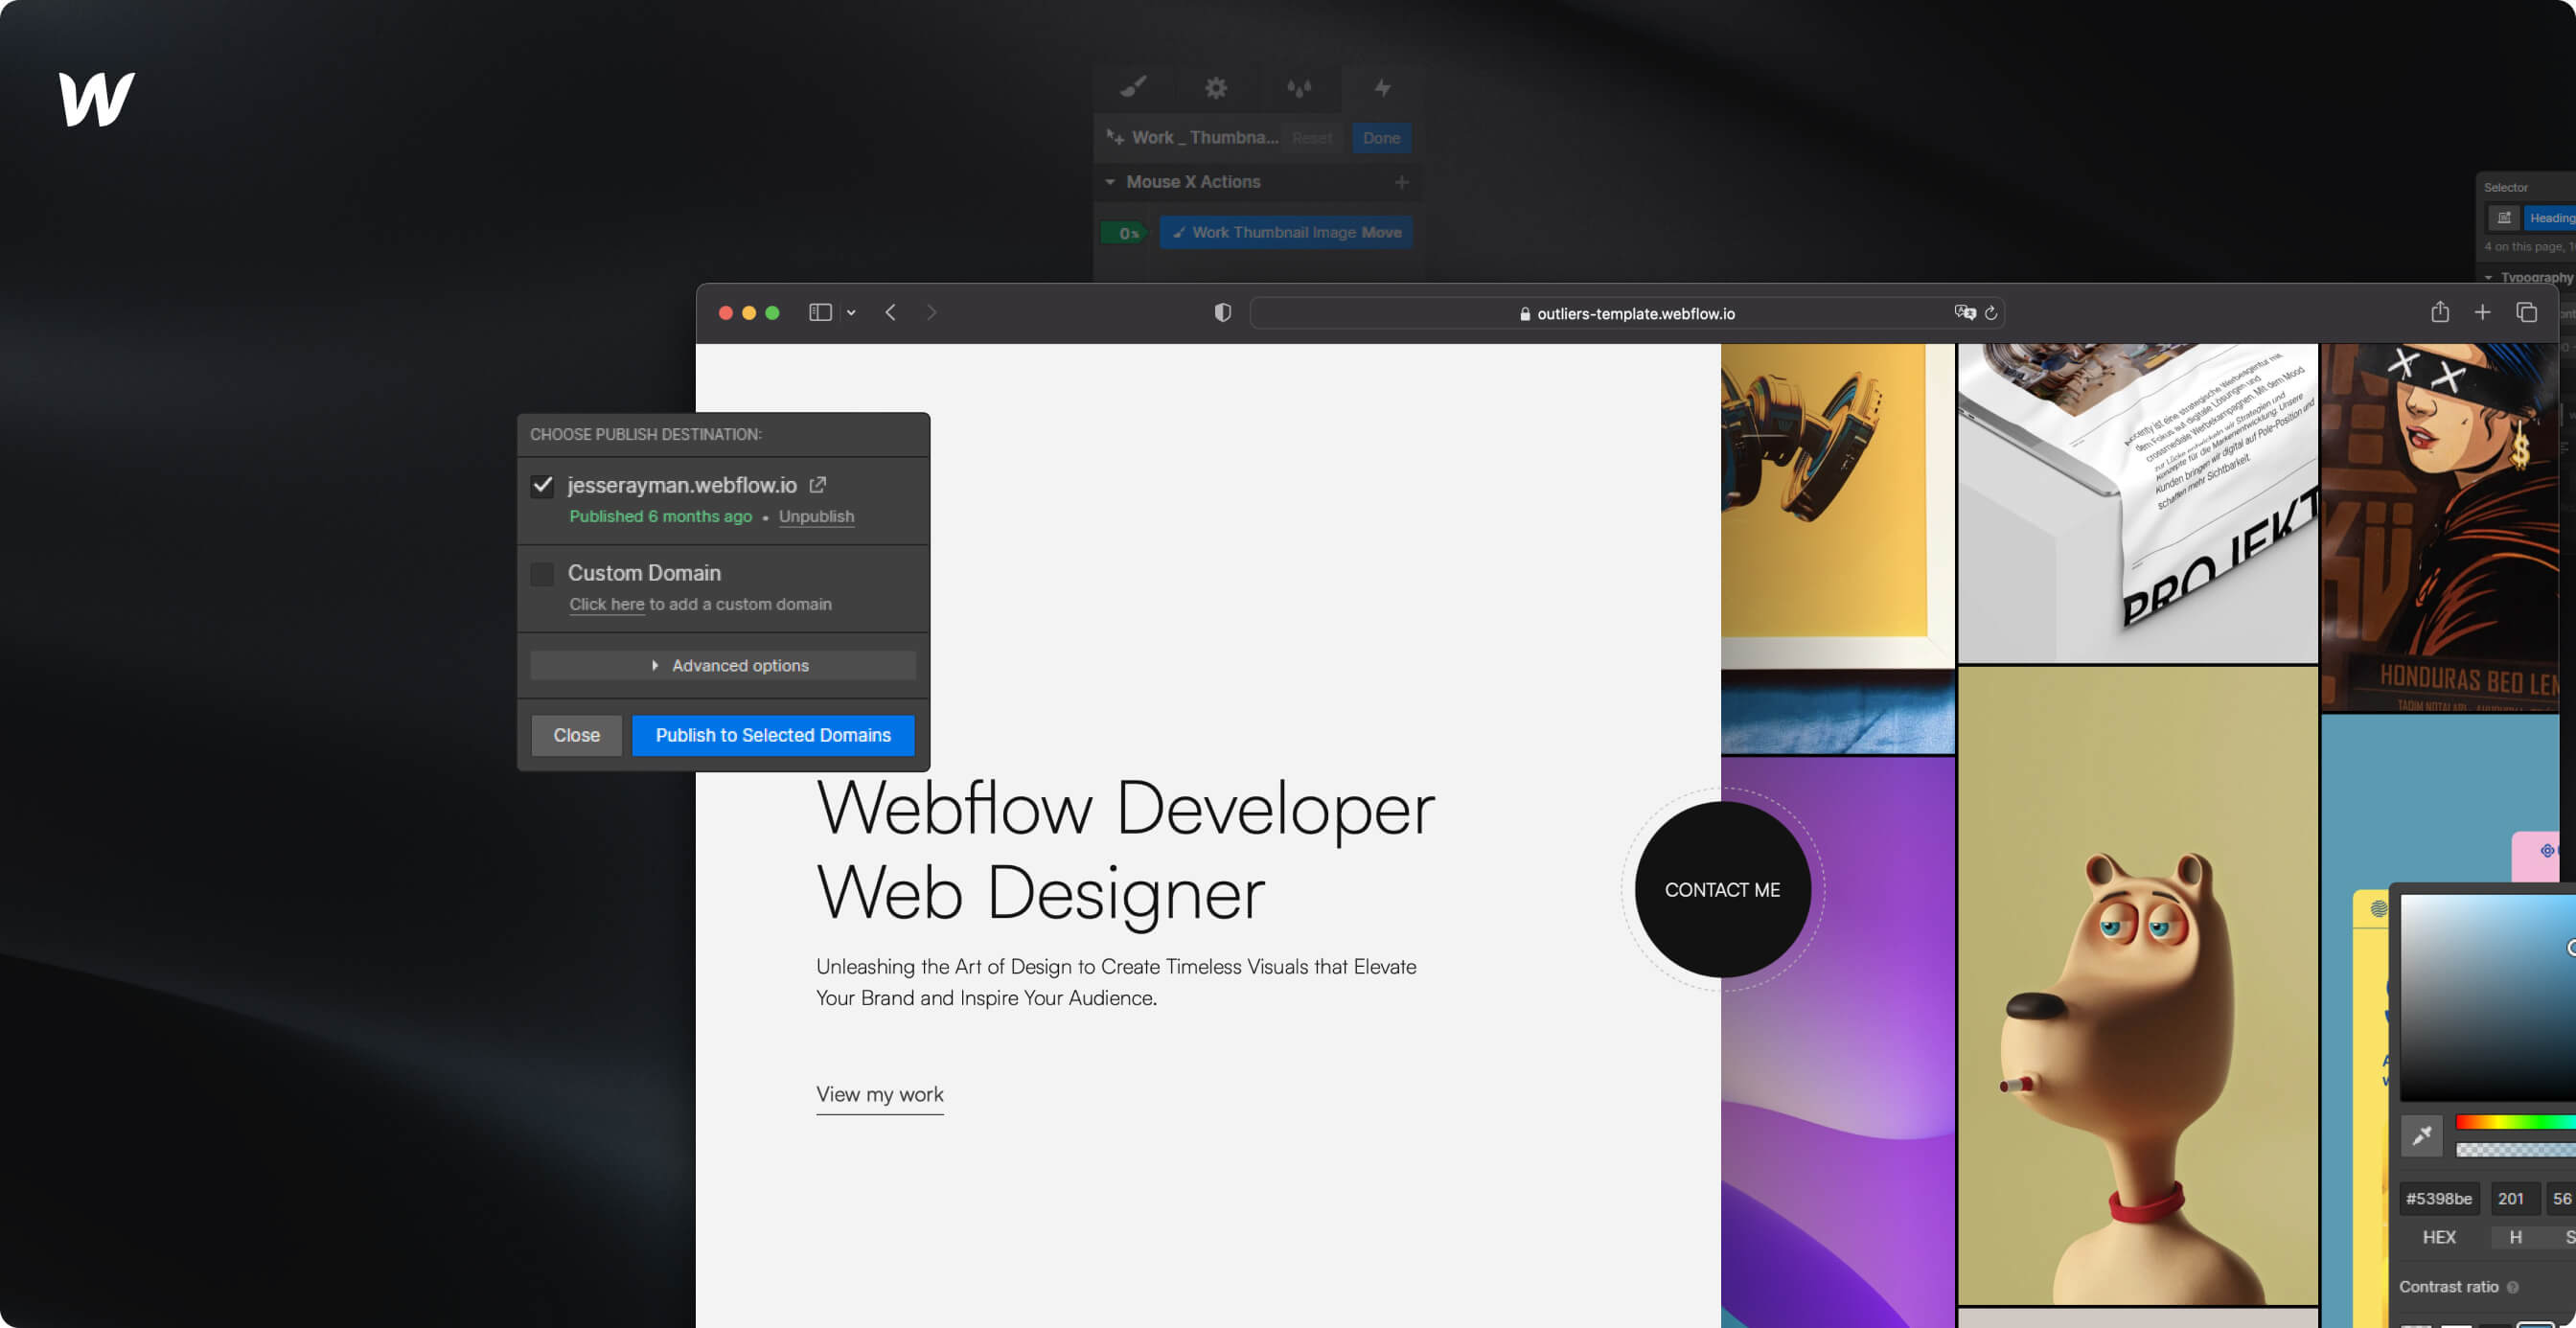Viewport: 2576px width, 1328px height.
Task: Click the Webflow Developer Web Designer heading
Action: [x=1125, y=849]
